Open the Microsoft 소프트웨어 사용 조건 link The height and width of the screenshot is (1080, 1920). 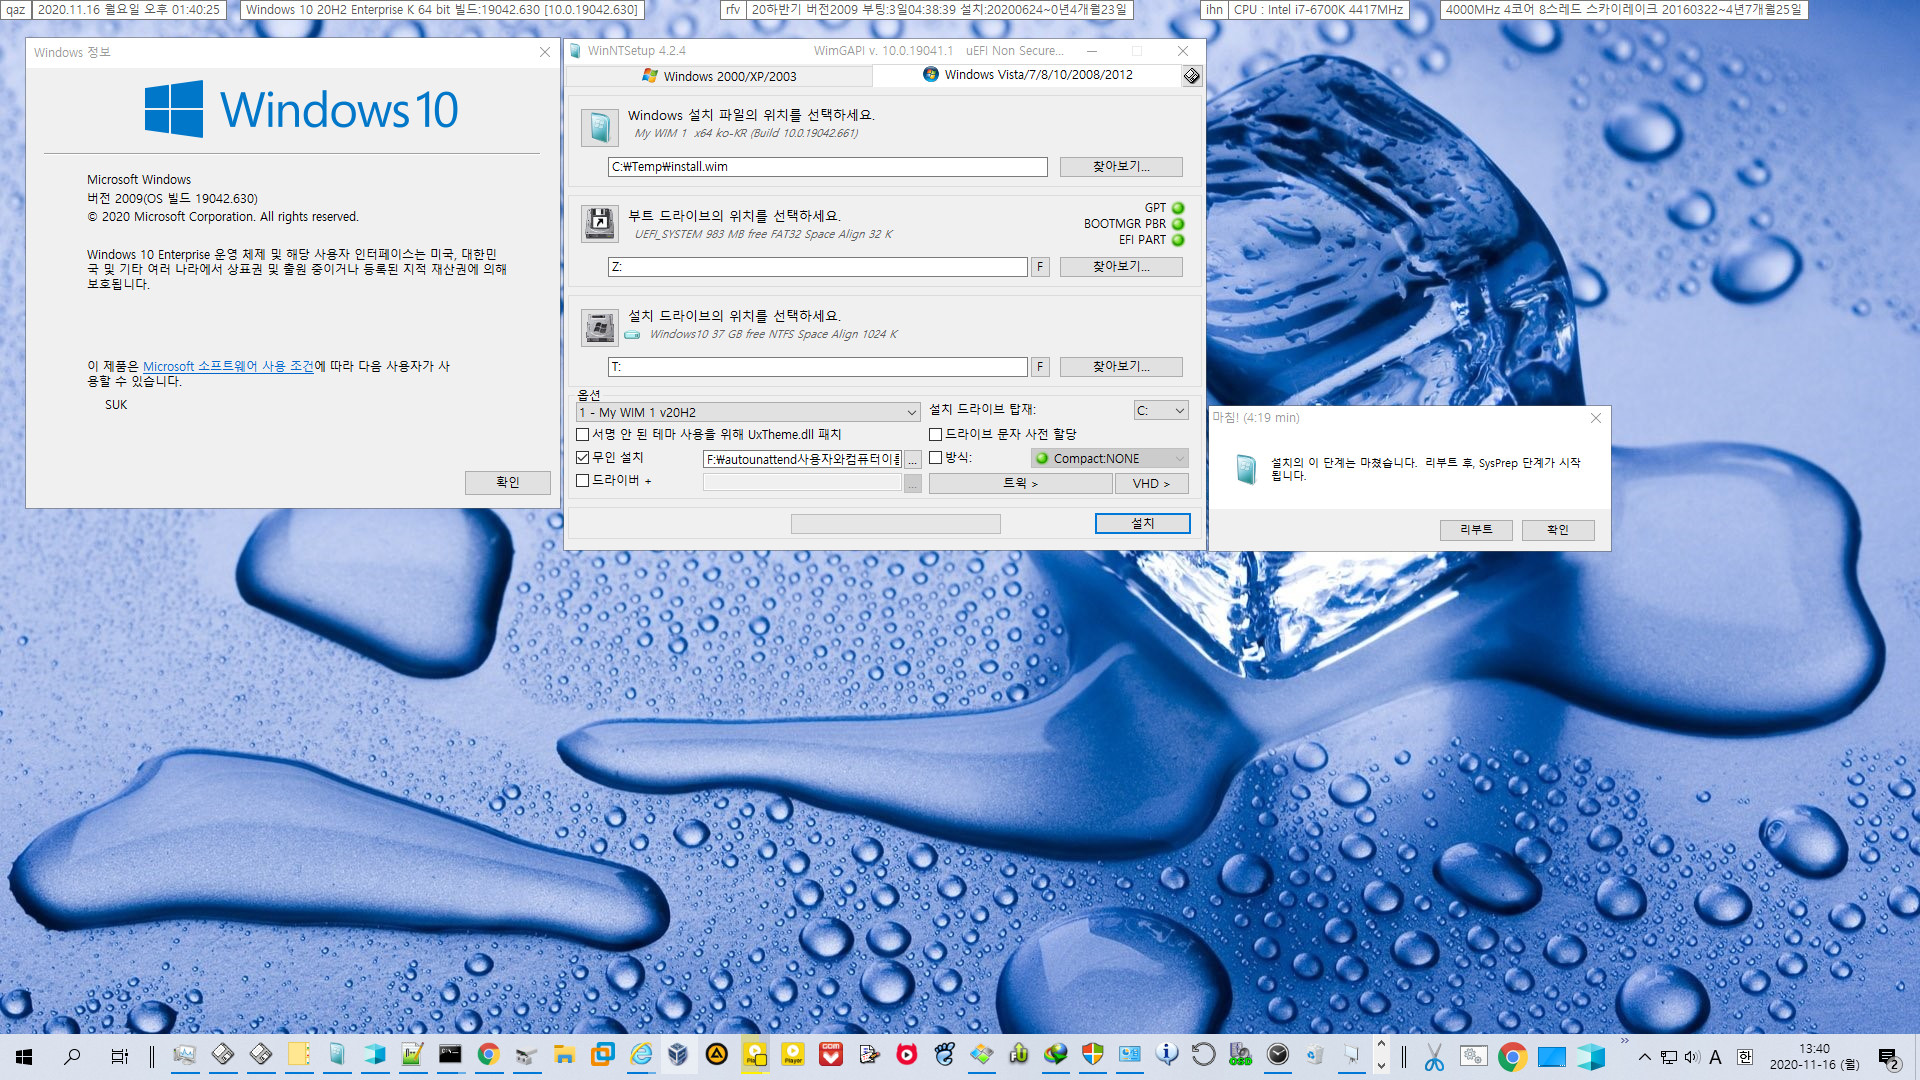coord(228,367)
